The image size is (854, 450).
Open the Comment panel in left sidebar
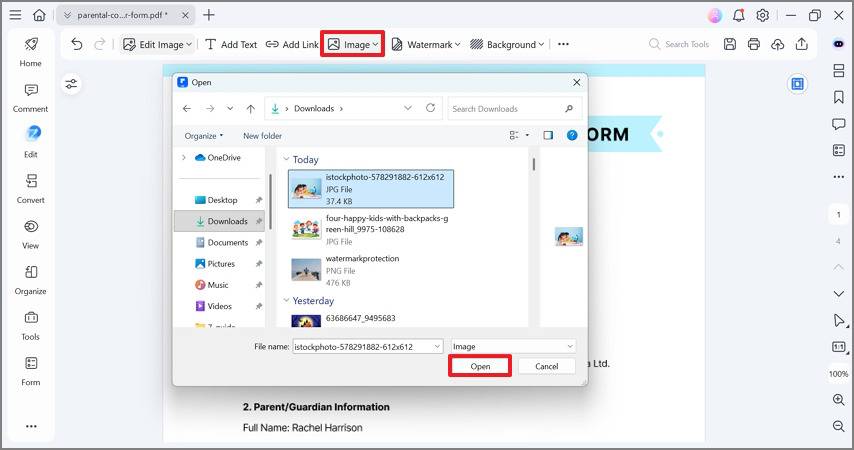pos(30,98)
